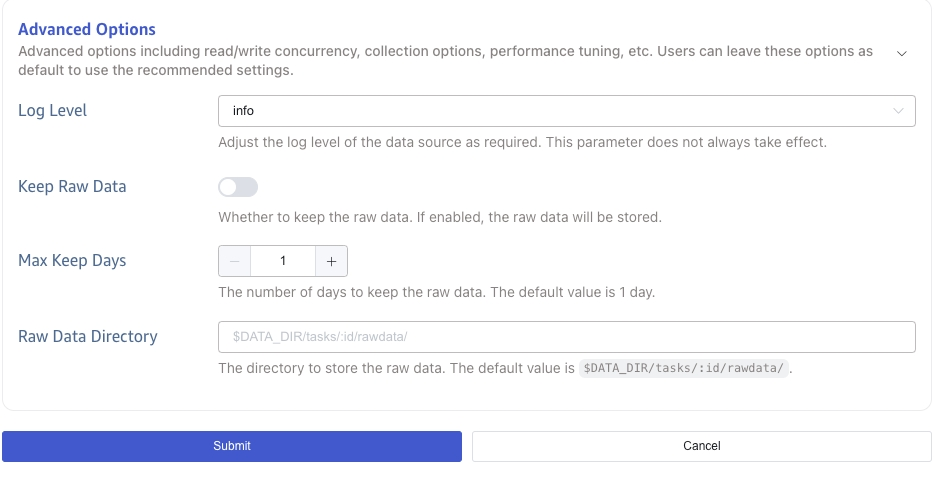Click the Log Level field label
This screenshot has height=489, width=934.
pyautogui.click(x=53, y=110)
